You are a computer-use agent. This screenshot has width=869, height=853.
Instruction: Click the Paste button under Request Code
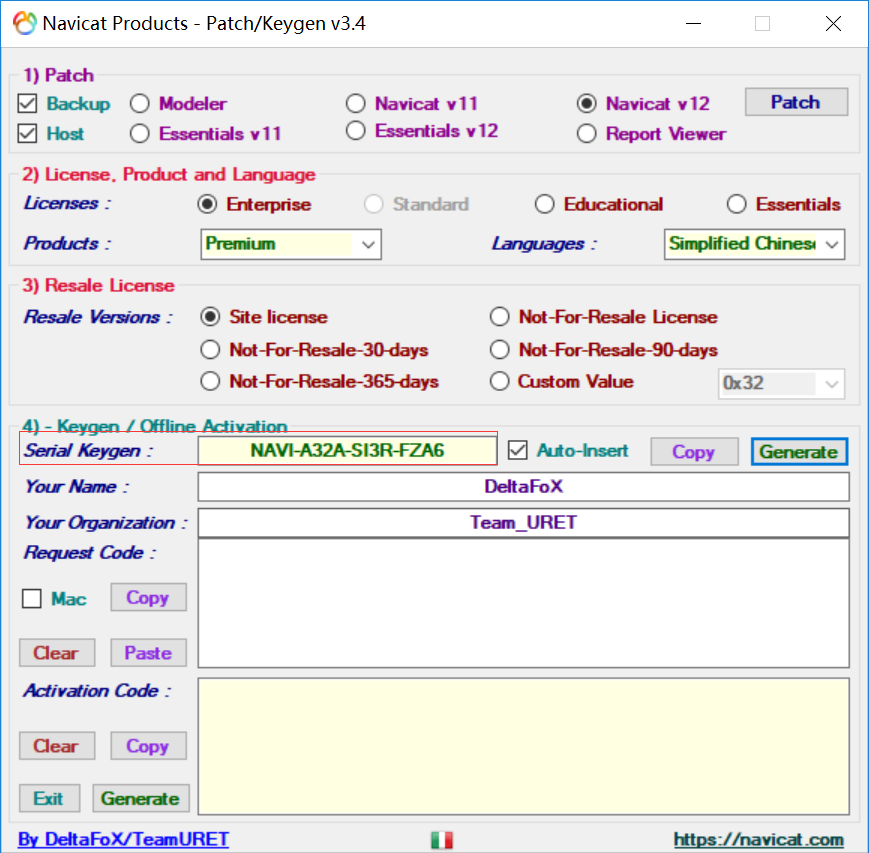pyautogui.click(x=148, y=653)
